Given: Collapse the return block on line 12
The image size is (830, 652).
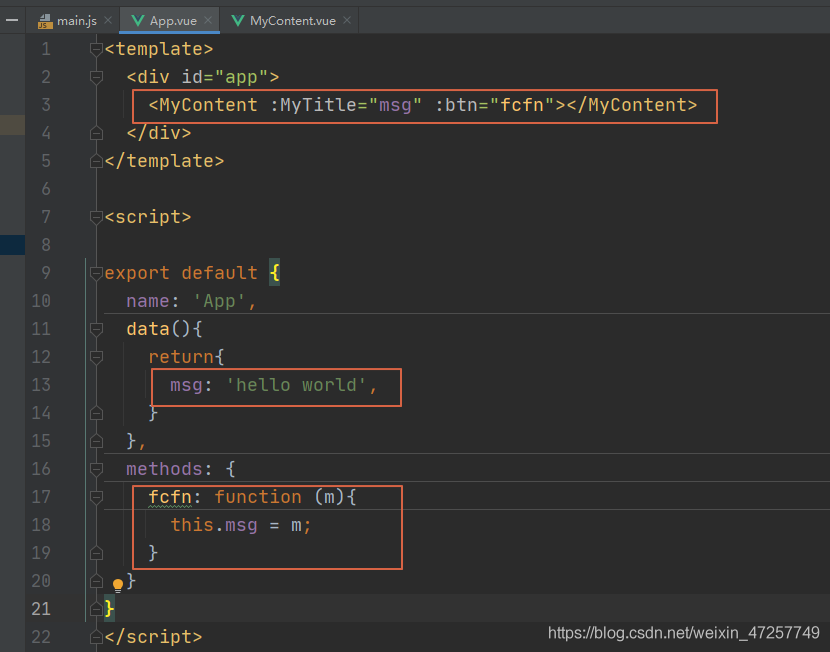Looking at the screenshot, I should [x=96, y=357].
